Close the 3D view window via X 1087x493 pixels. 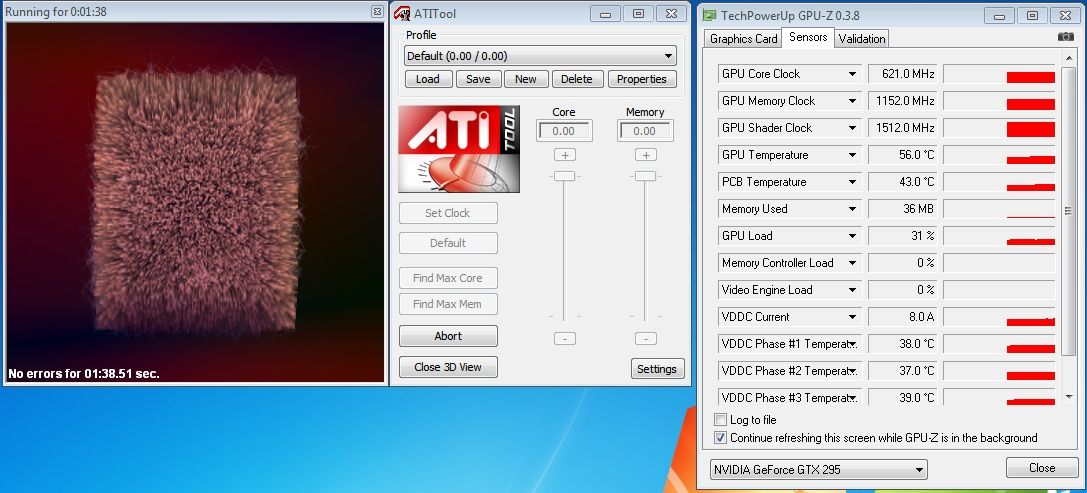click(x=376, y=11)
